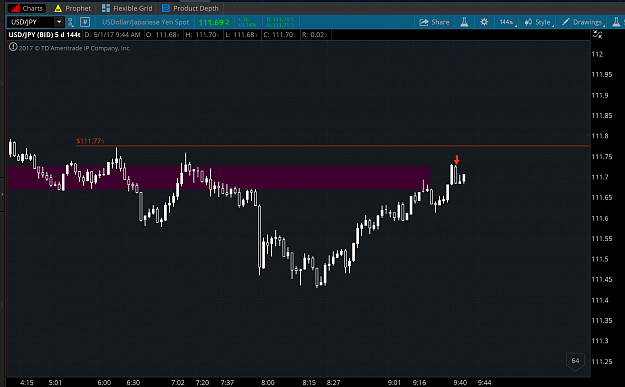The image size is (625, 387).
Task: Click the yellow triangle Prophet icon
Action: (58, 8)
